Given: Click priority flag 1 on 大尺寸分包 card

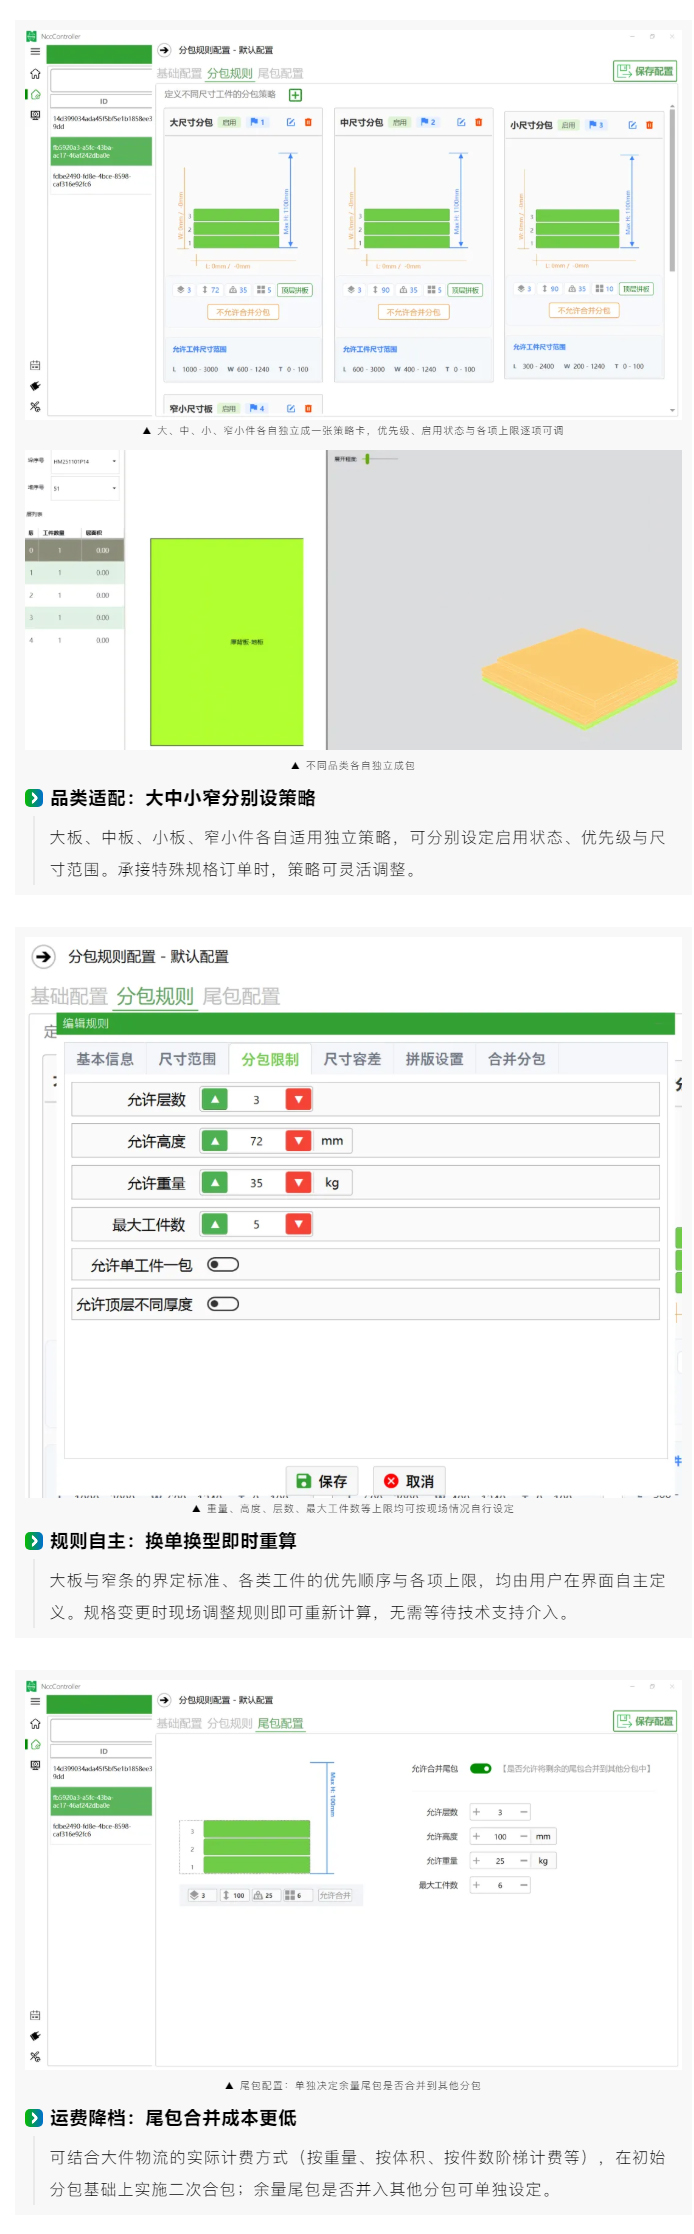Looking at the screenshot, I should click(257, 122).
